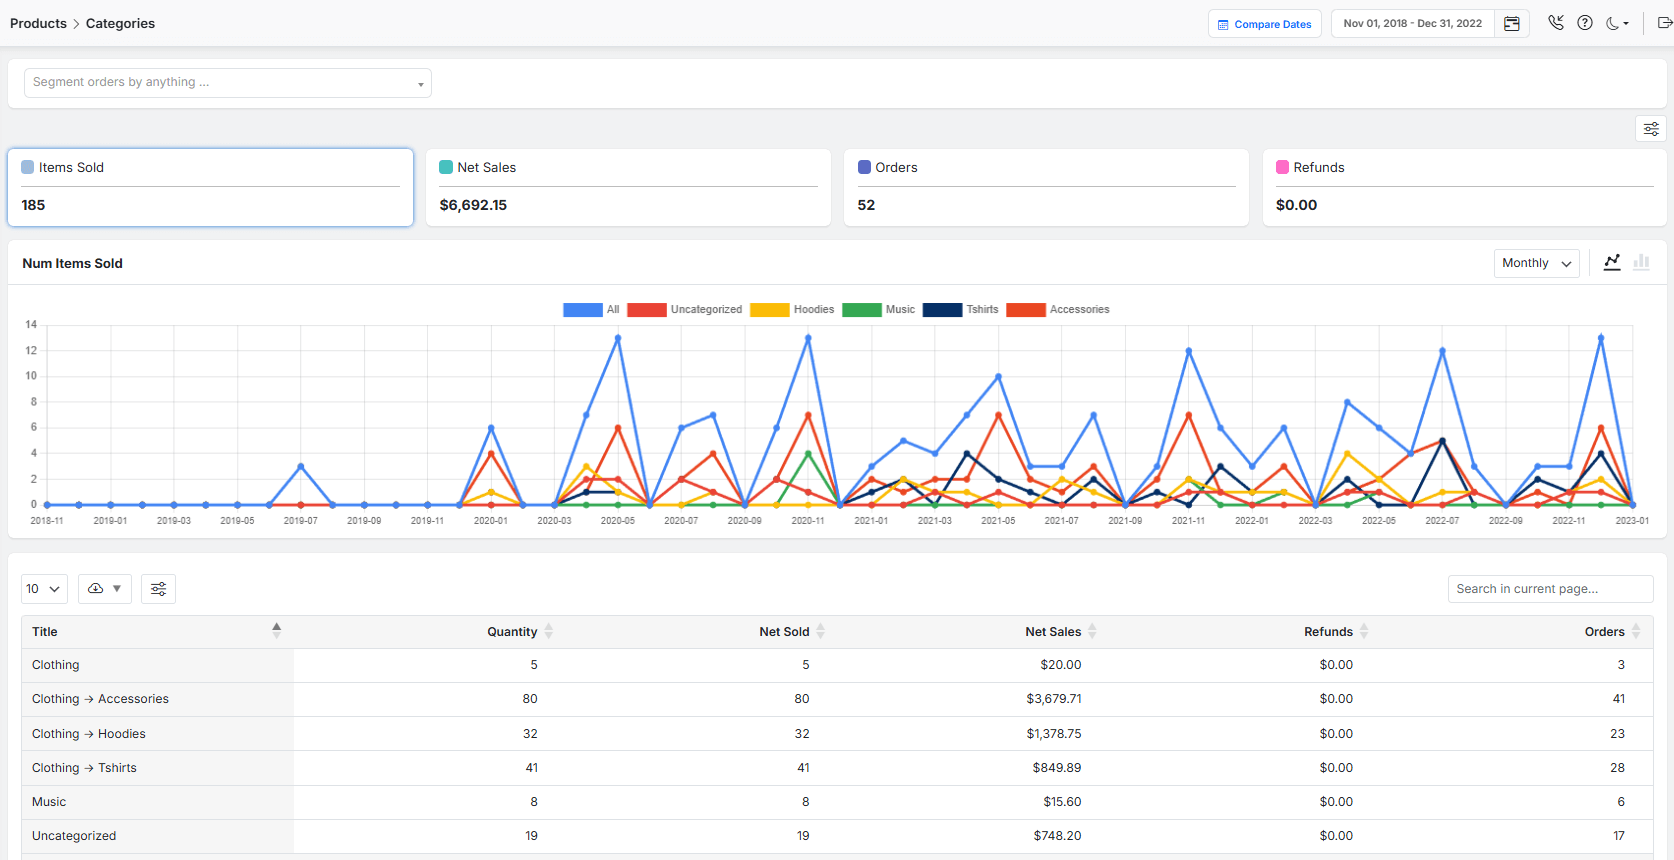Select the Orders metric card

(x=1046, y=187)
